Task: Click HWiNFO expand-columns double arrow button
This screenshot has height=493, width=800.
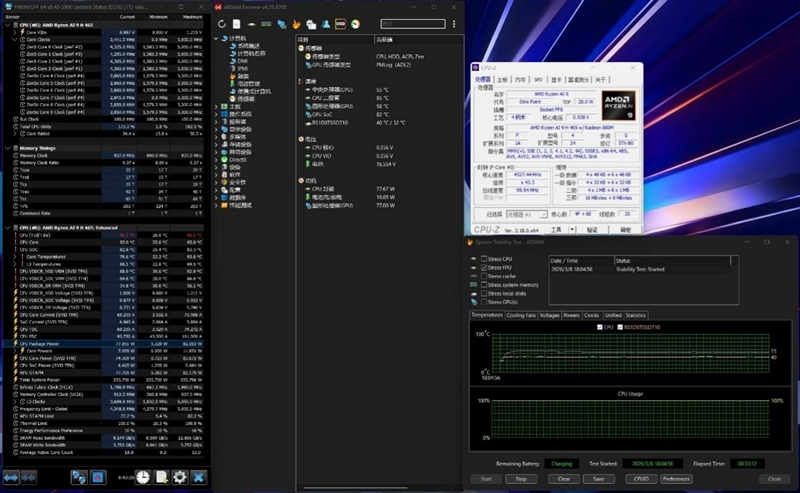Action: 11,477
